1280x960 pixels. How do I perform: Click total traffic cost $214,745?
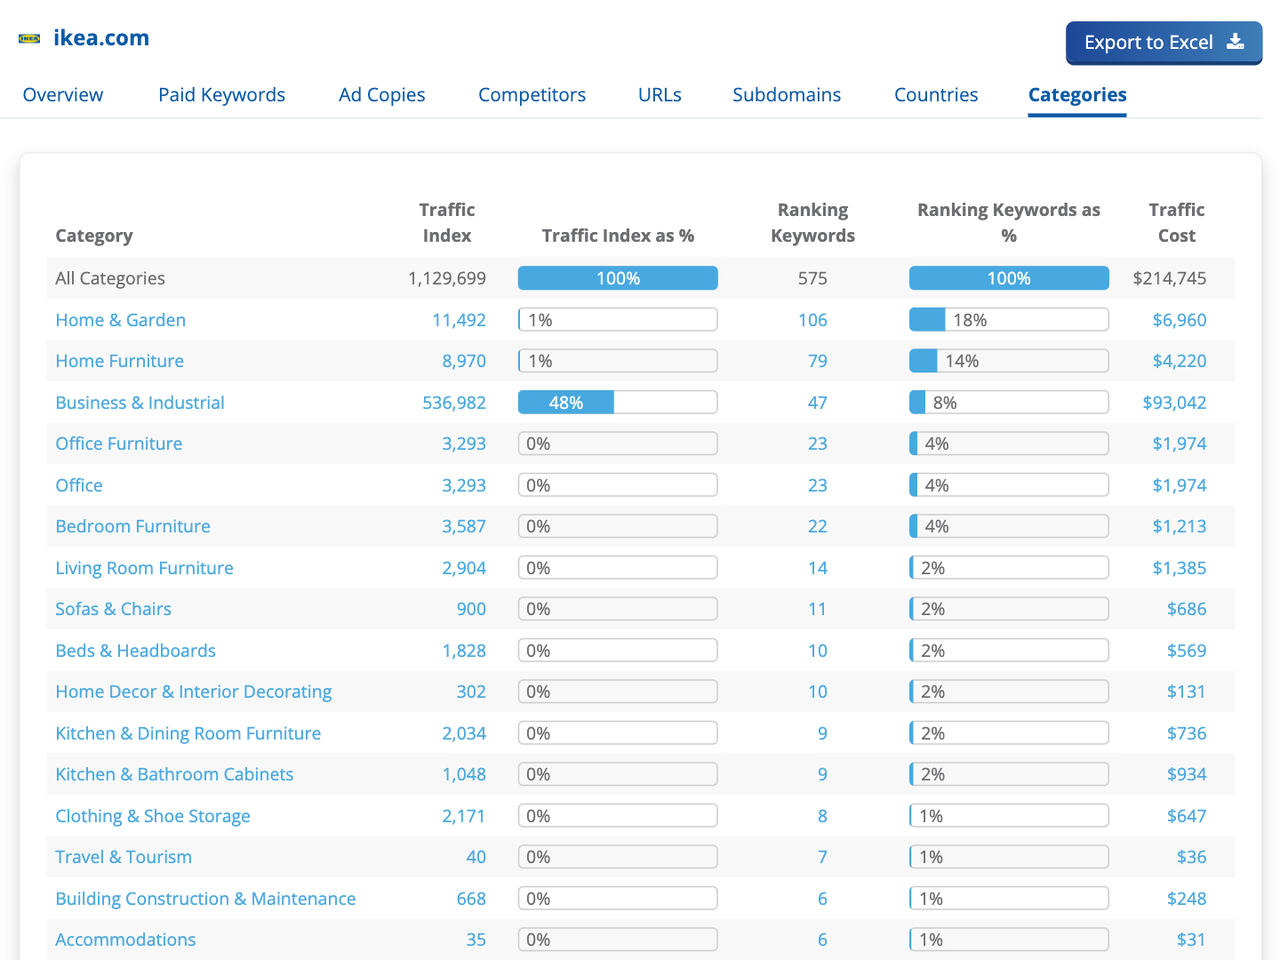(1170, 278)
